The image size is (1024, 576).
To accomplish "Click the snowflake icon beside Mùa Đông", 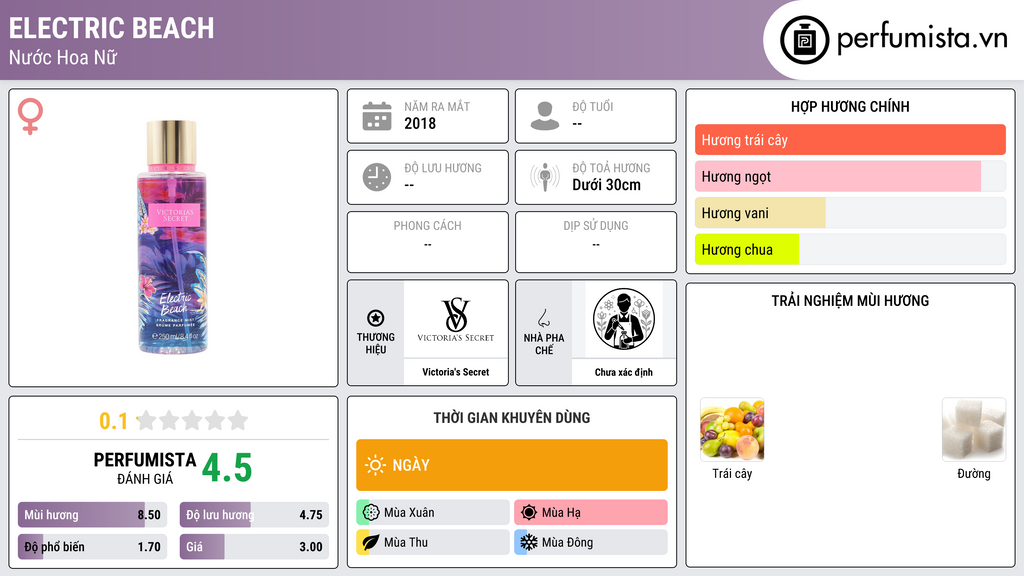I will 529,542.
